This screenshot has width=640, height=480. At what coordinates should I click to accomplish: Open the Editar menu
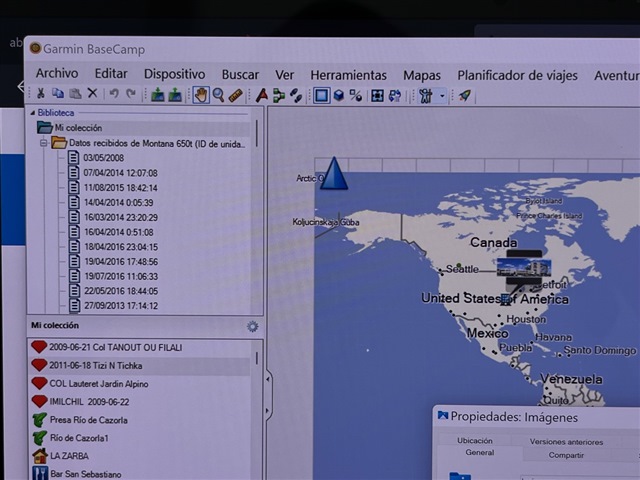pos(111,74)
